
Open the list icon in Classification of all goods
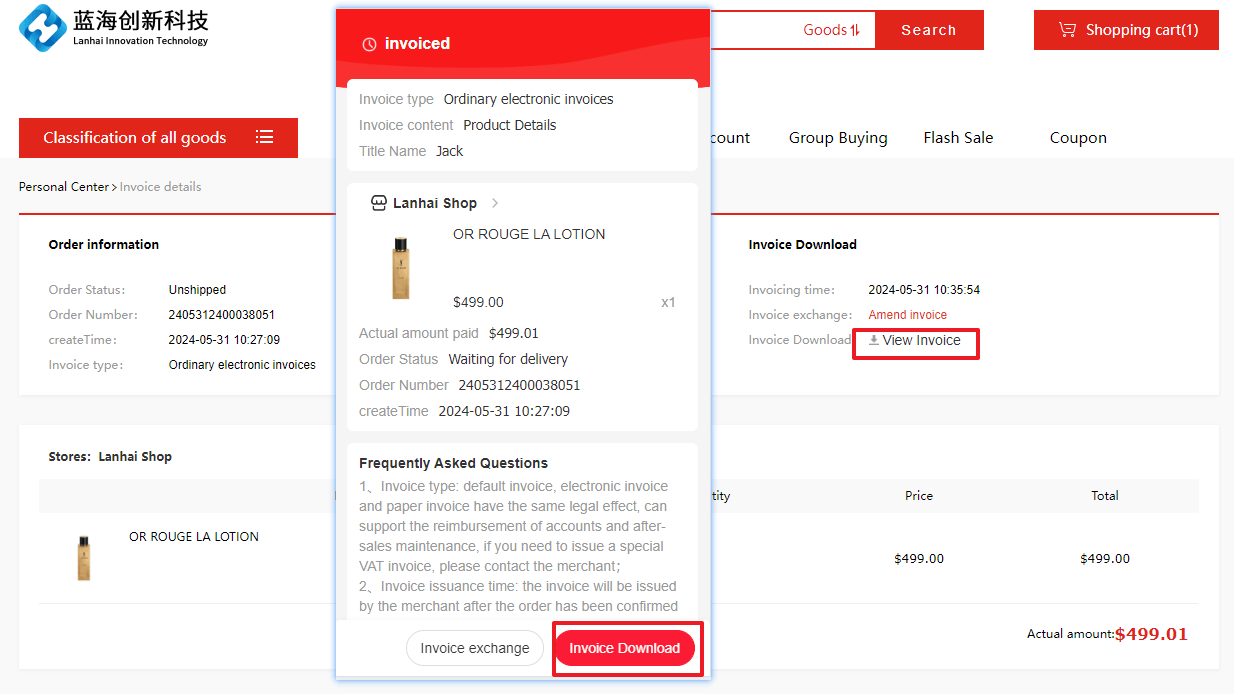(x=264, y=137)
